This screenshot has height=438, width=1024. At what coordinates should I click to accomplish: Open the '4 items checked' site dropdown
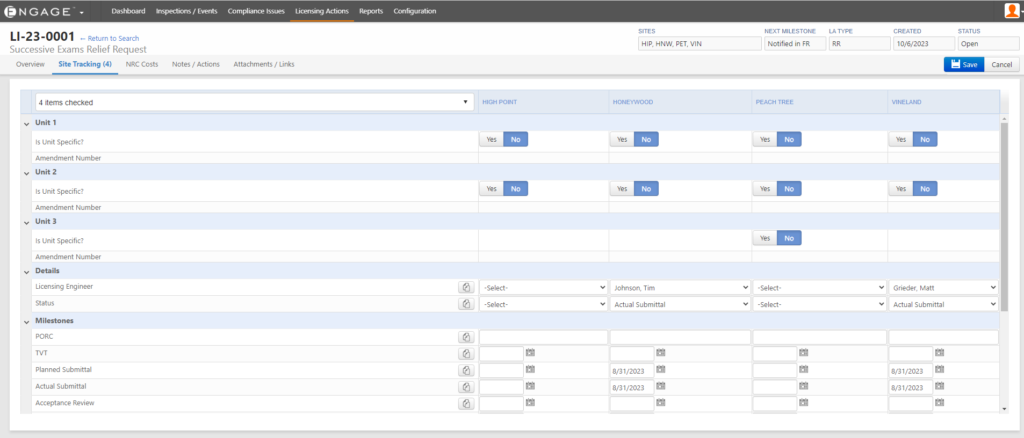[253, 102]
